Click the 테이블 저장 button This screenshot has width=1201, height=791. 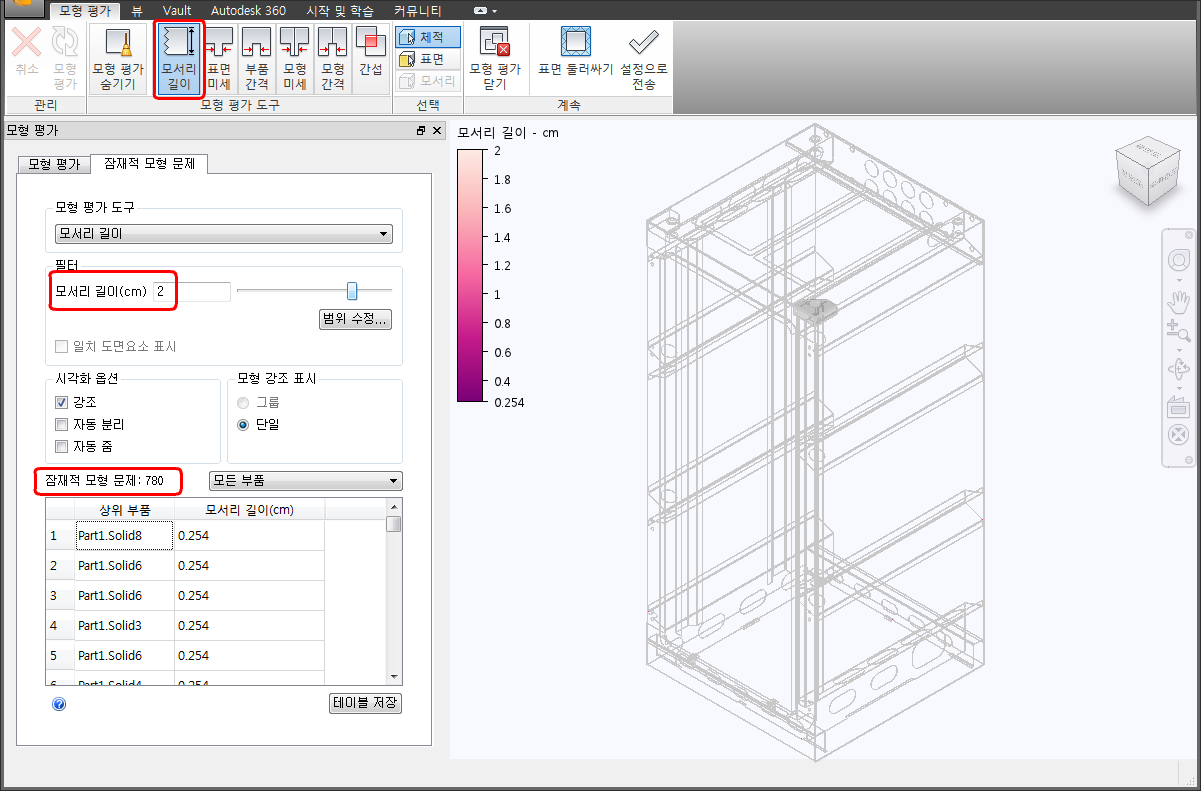click(x=365, y=702)
